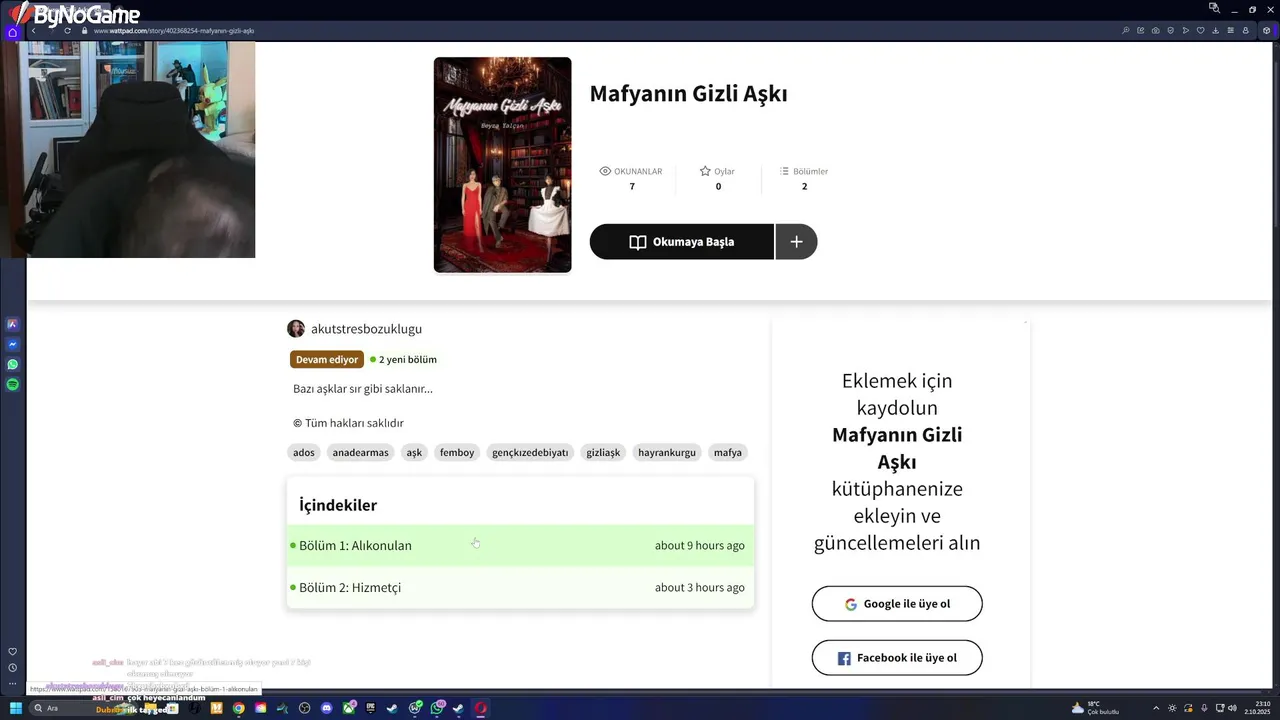Click the book cover image
Screen dimensions: 1280x720
(x=502, y=165)
